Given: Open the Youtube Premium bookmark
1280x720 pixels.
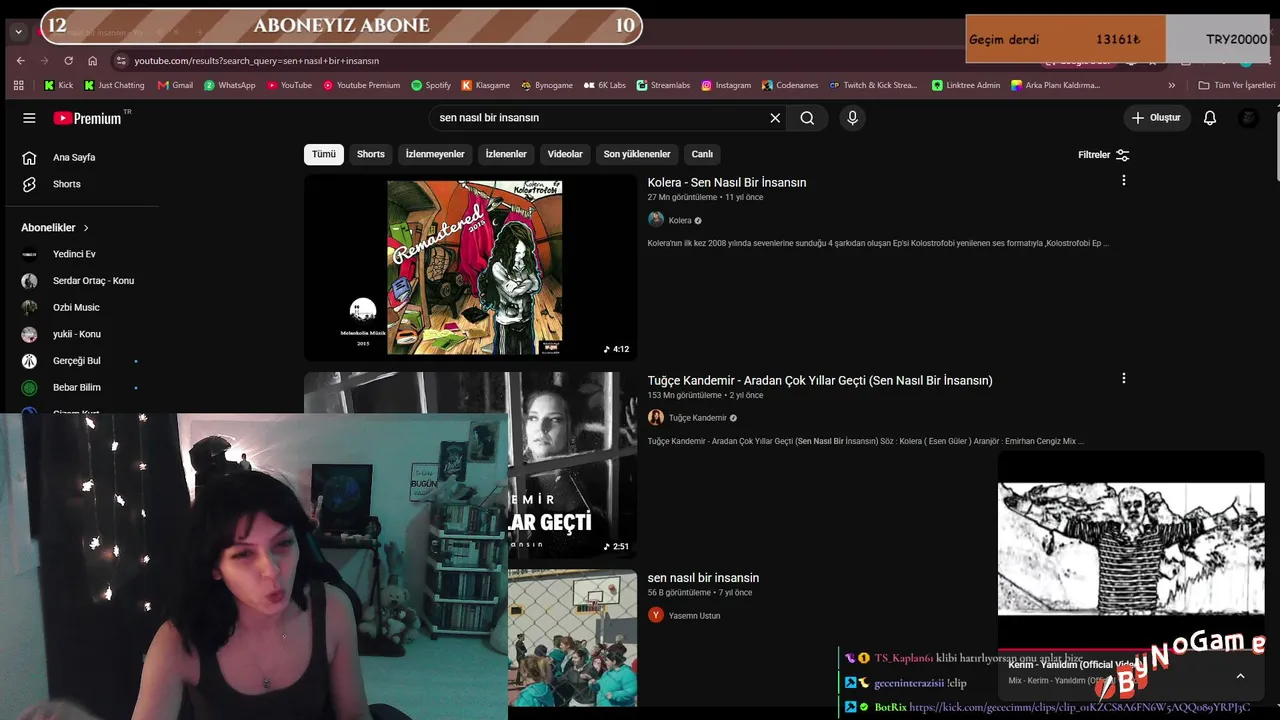Looking at the screenshot, I should (x=361, y=85).
